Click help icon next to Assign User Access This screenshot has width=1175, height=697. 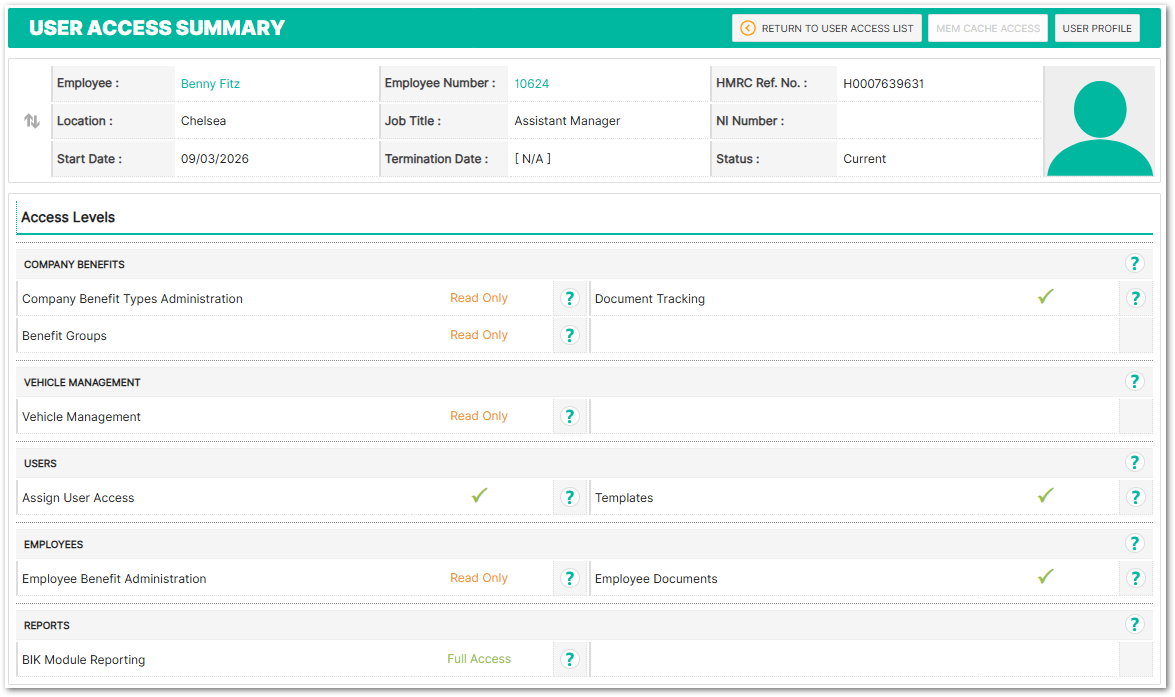pyautogui.click(x=569, y=497)
